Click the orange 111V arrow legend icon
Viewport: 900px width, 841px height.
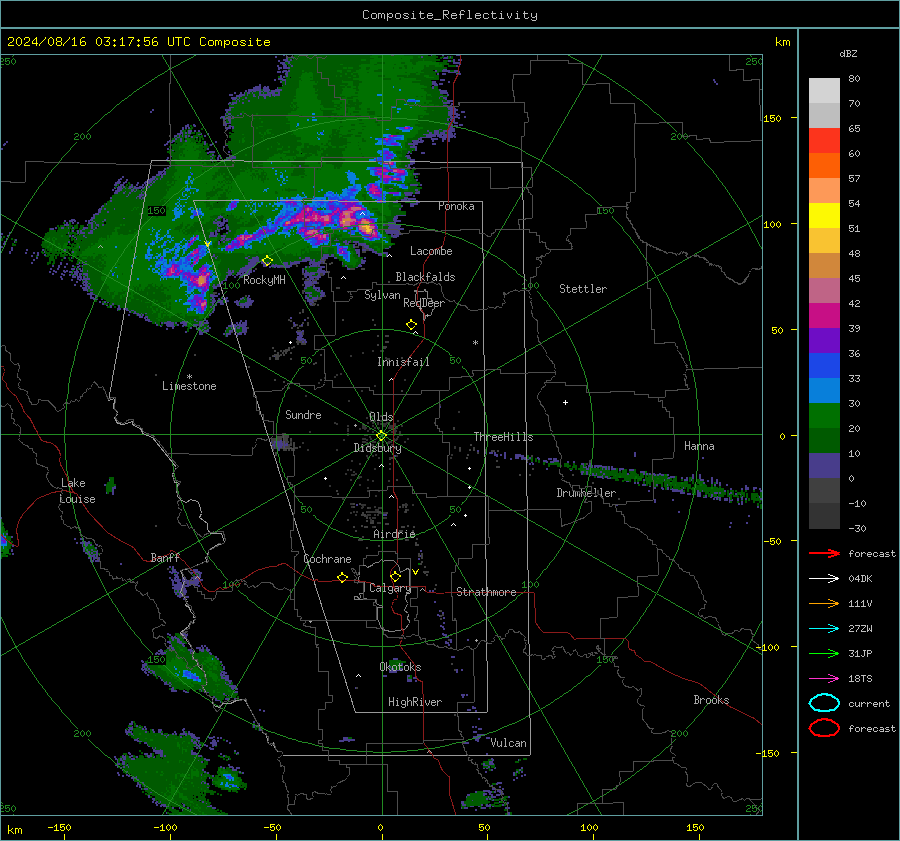(x=824, y=603)
